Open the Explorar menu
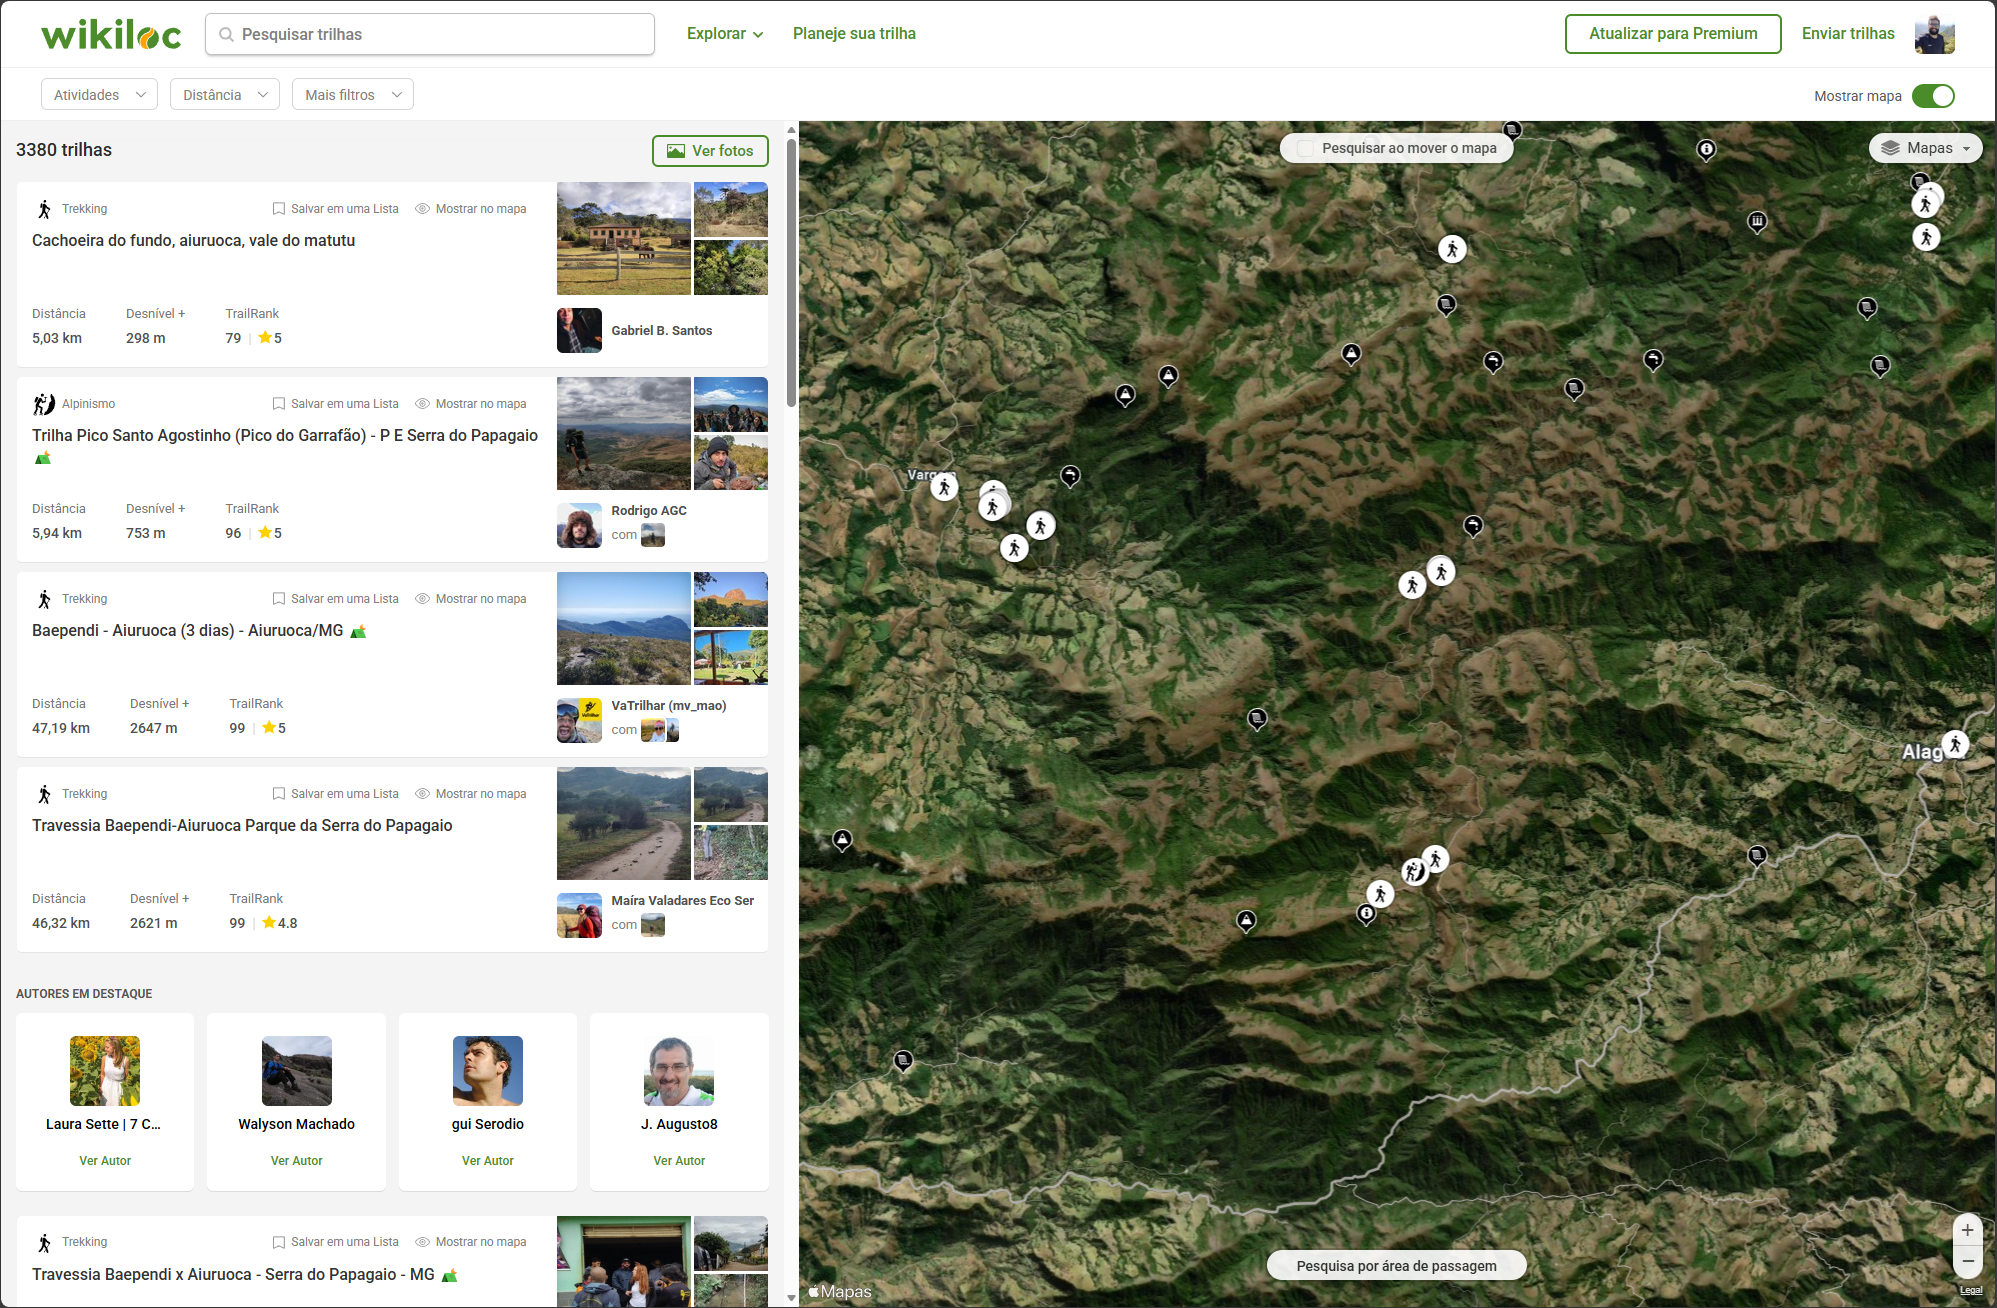The height and width of the screenshot is (1308, 1997). pyautogui.click(x=725, y=34)
